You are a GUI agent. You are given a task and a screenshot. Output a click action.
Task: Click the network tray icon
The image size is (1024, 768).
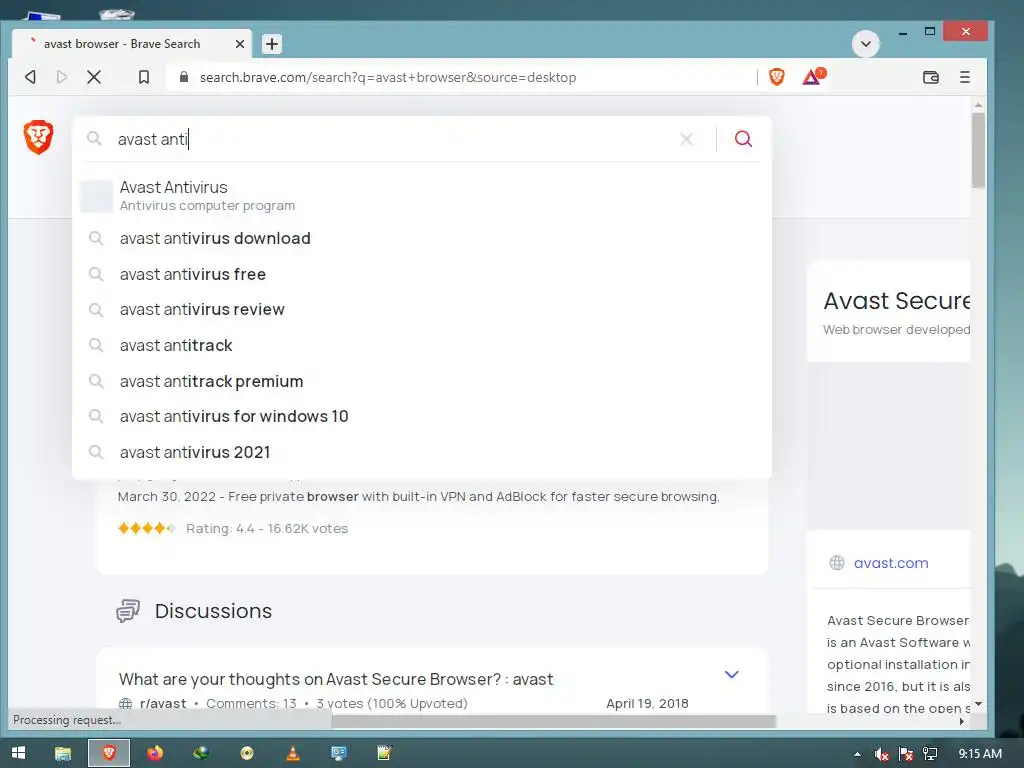coord(930,754)
